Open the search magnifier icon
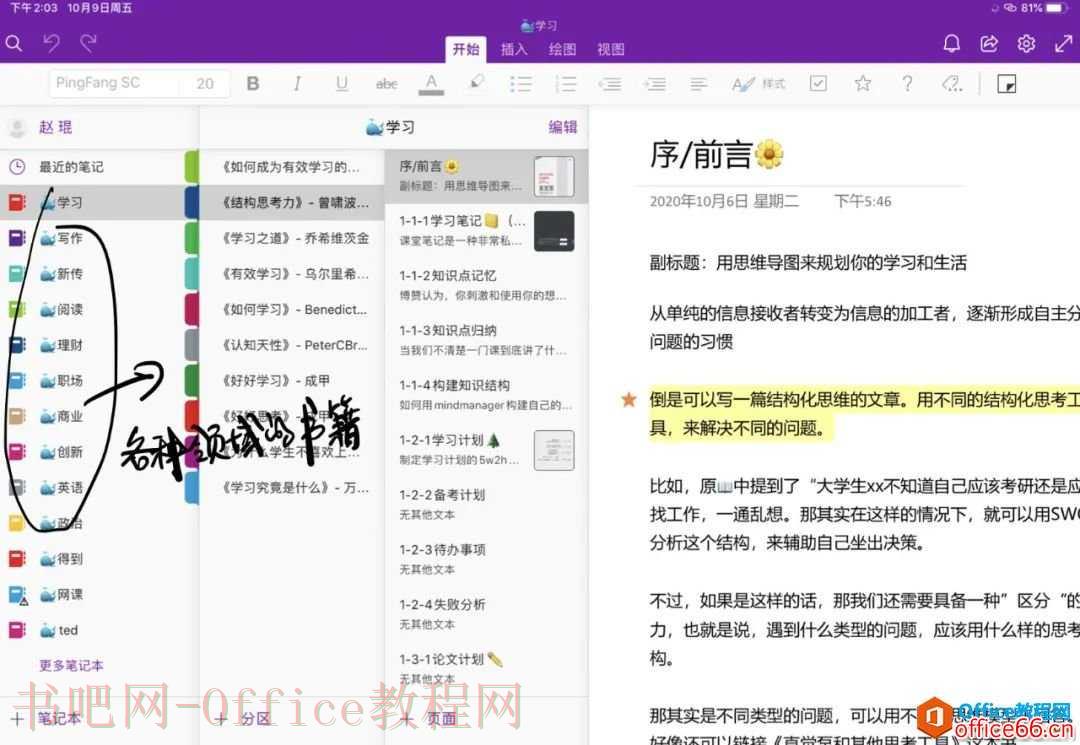 [x=14, y=44]
